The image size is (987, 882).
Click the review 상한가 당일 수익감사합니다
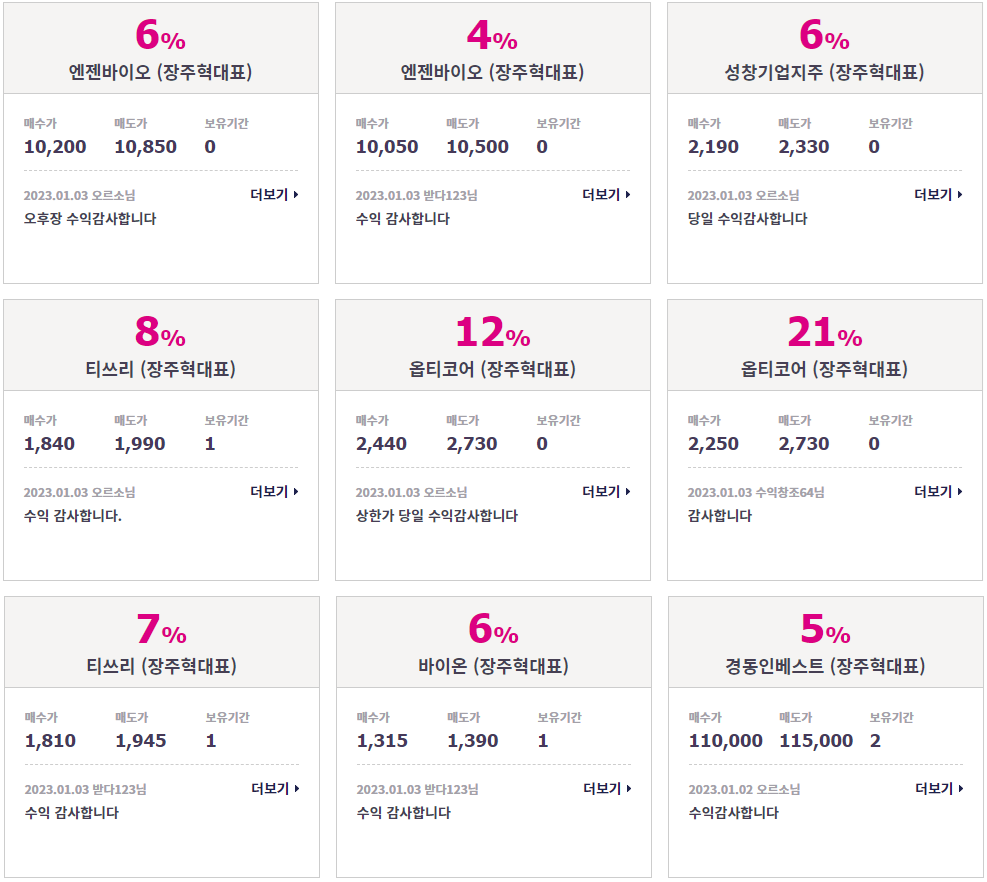[437, 516]
